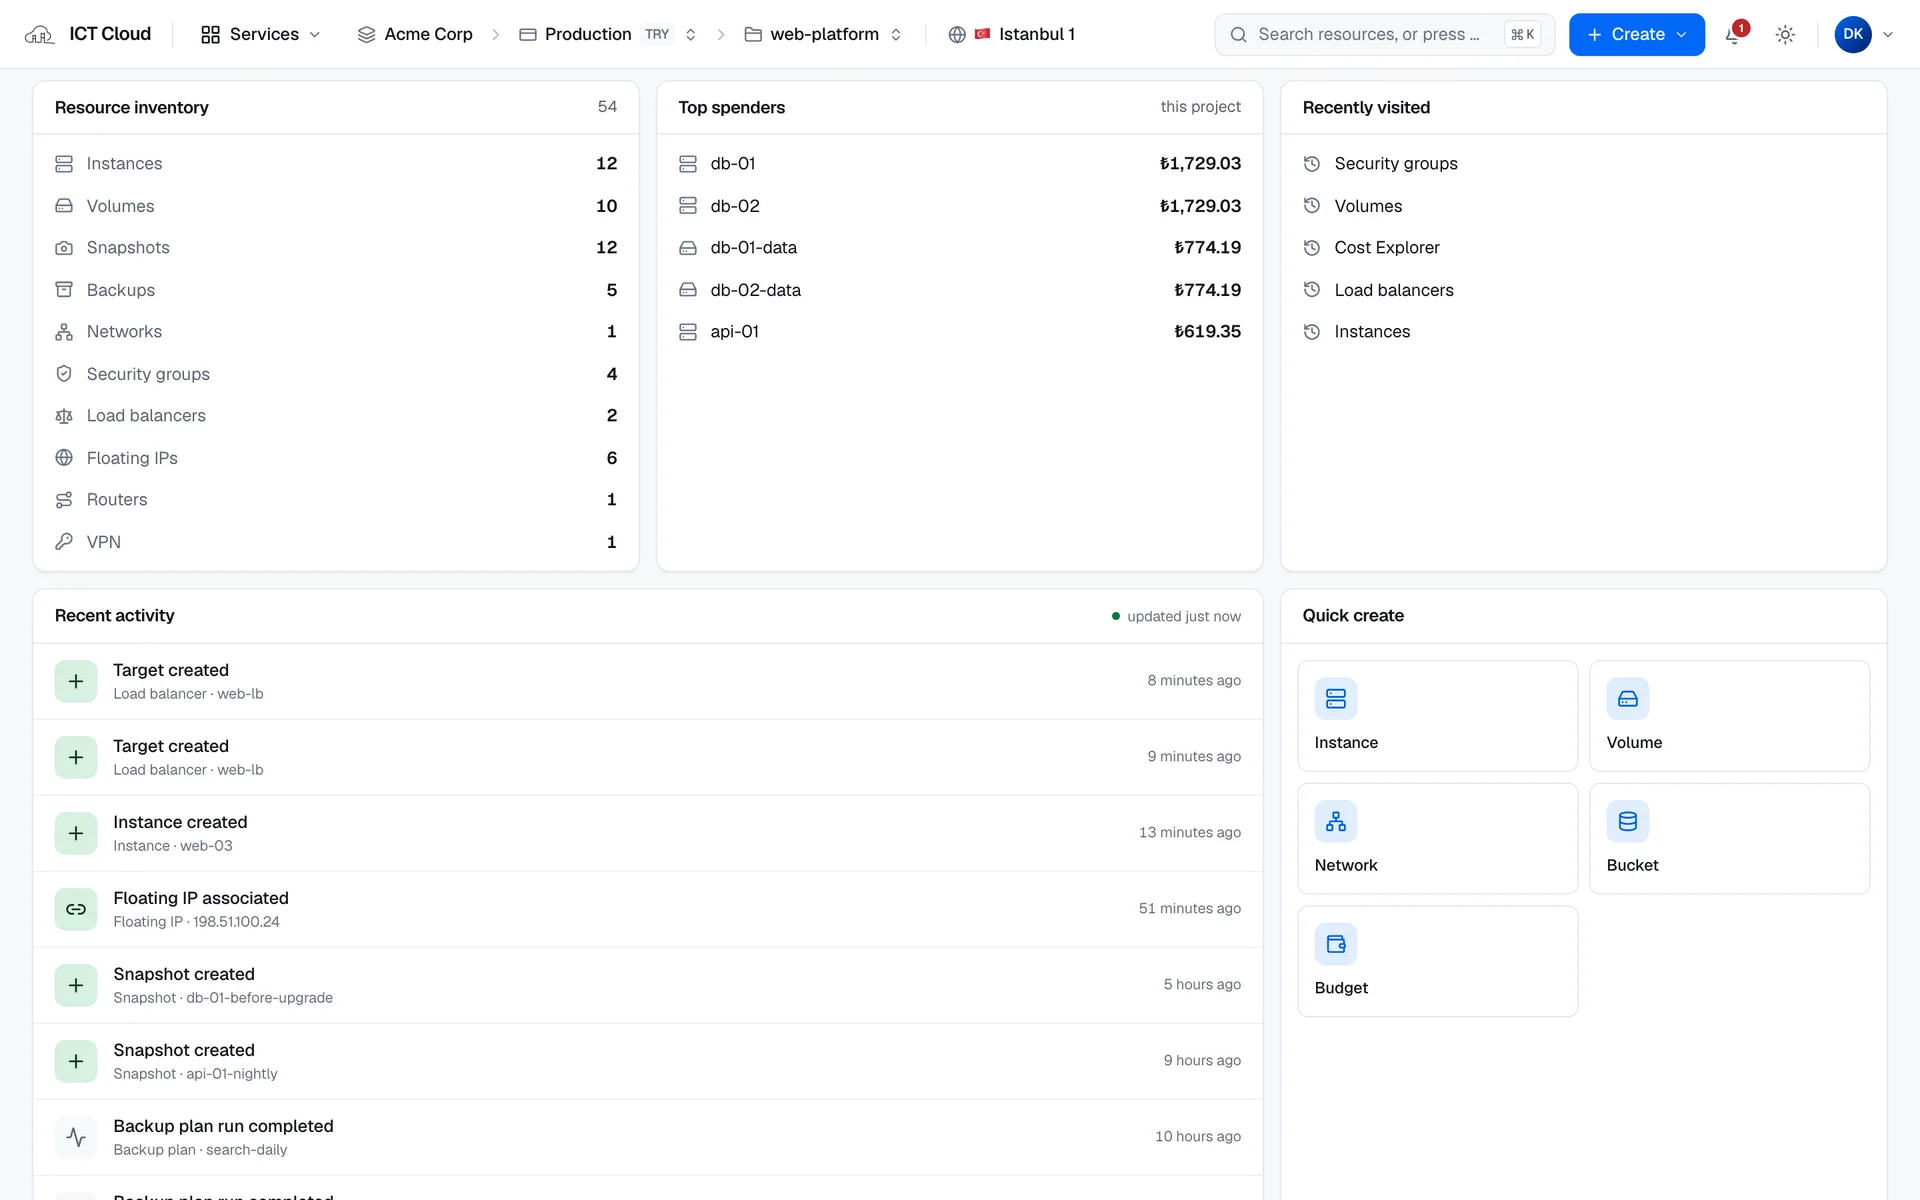
Task: Open db-01 in Top spenders
Action: click(960, 164)
